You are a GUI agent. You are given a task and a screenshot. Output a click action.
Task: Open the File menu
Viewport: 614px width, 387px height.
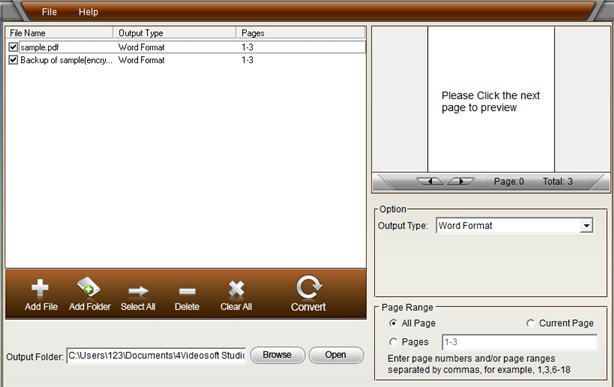(49, 12)
